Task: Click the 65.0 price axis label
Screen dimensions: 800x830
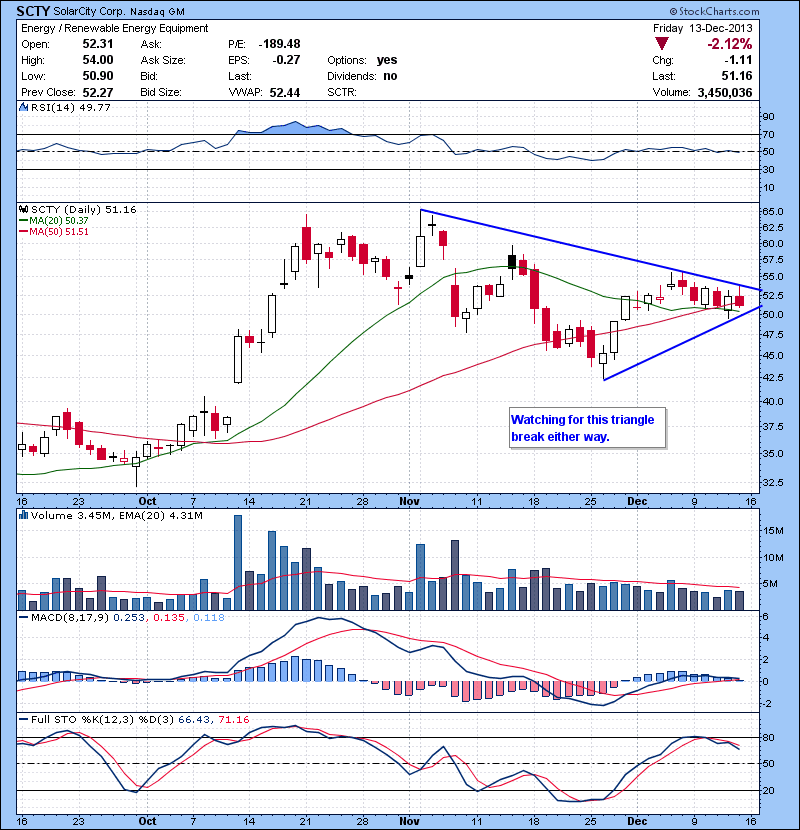Action: click(772, 212)
